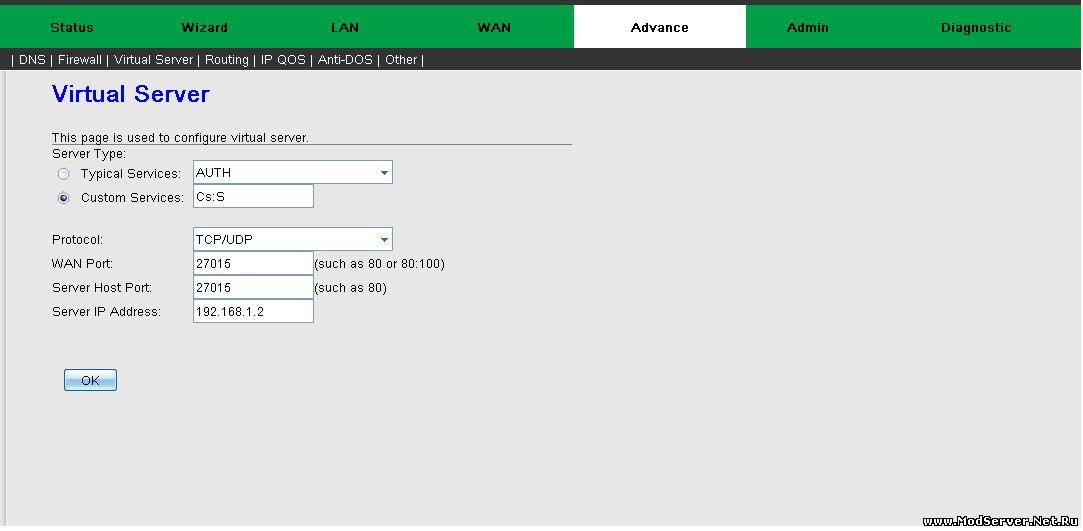Viewport: 1083px width, 531px height.
Task: Open the Other submenu link
Action: [x=401, y=59]
